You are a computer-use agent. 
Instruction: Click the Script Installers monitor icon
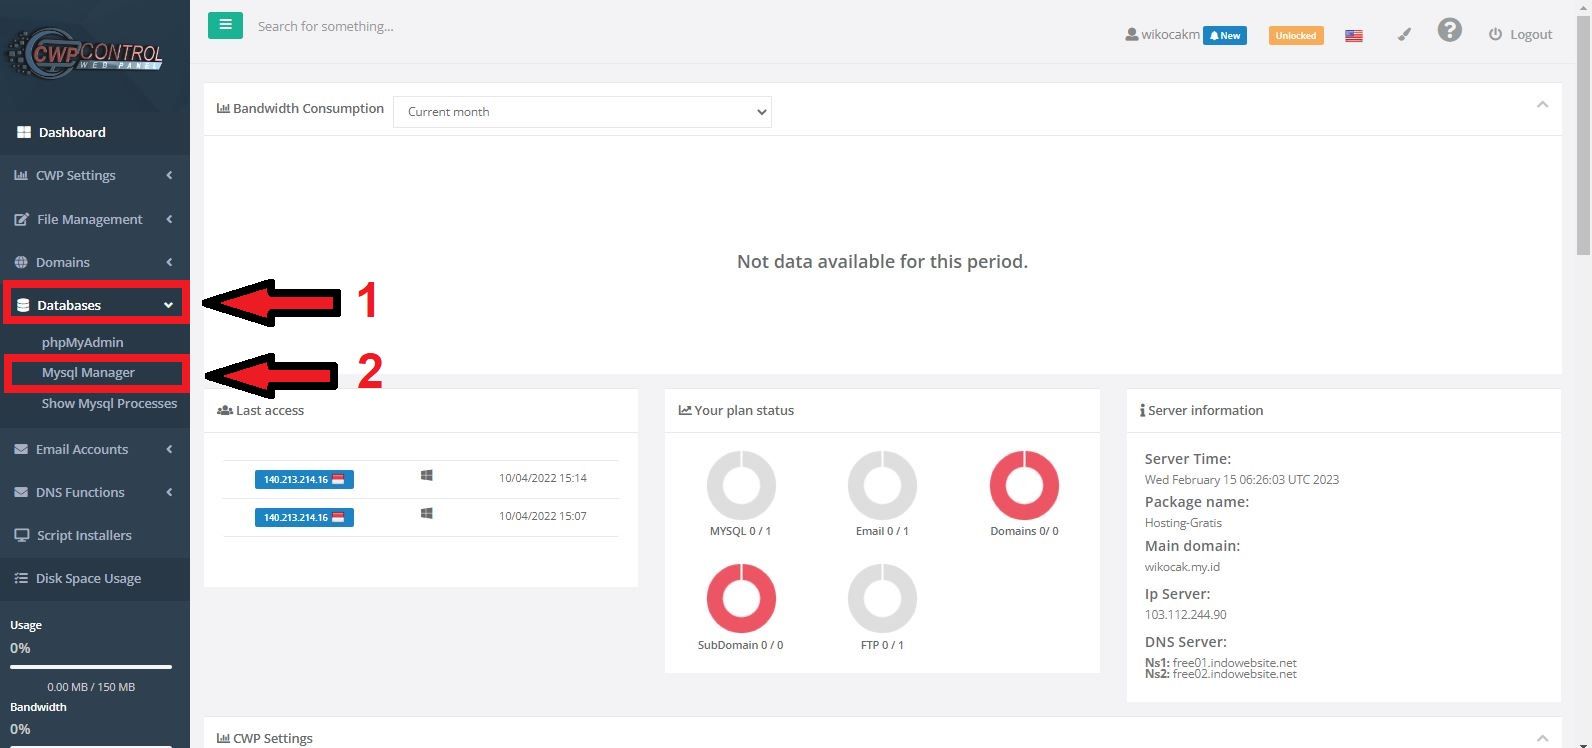(x=22, y=535)
